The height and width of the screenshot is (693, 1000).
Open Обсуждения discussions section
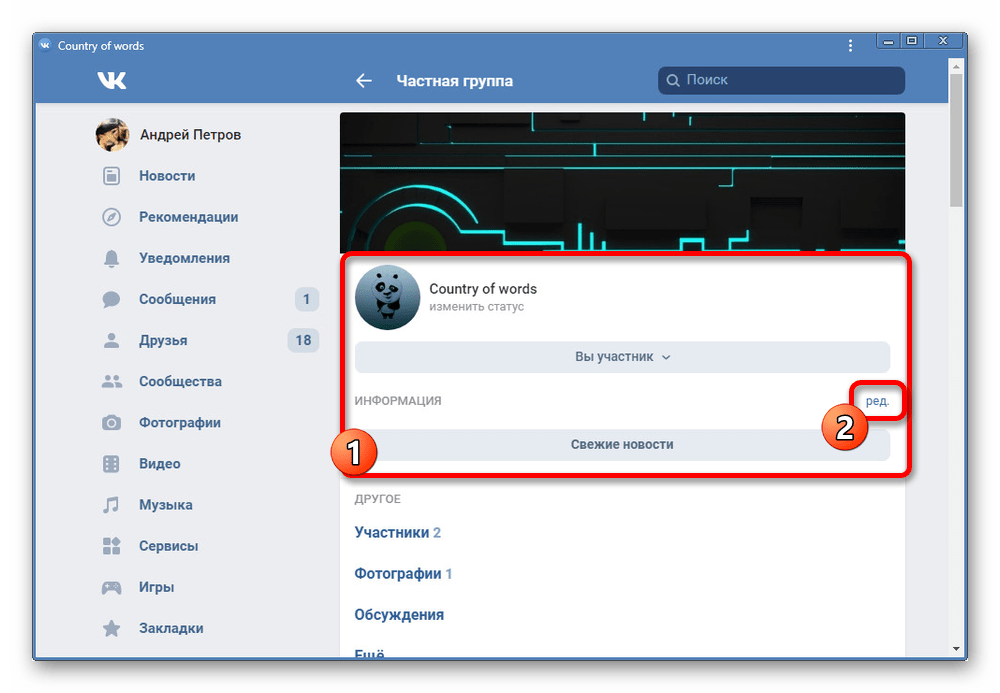point(399,614)
